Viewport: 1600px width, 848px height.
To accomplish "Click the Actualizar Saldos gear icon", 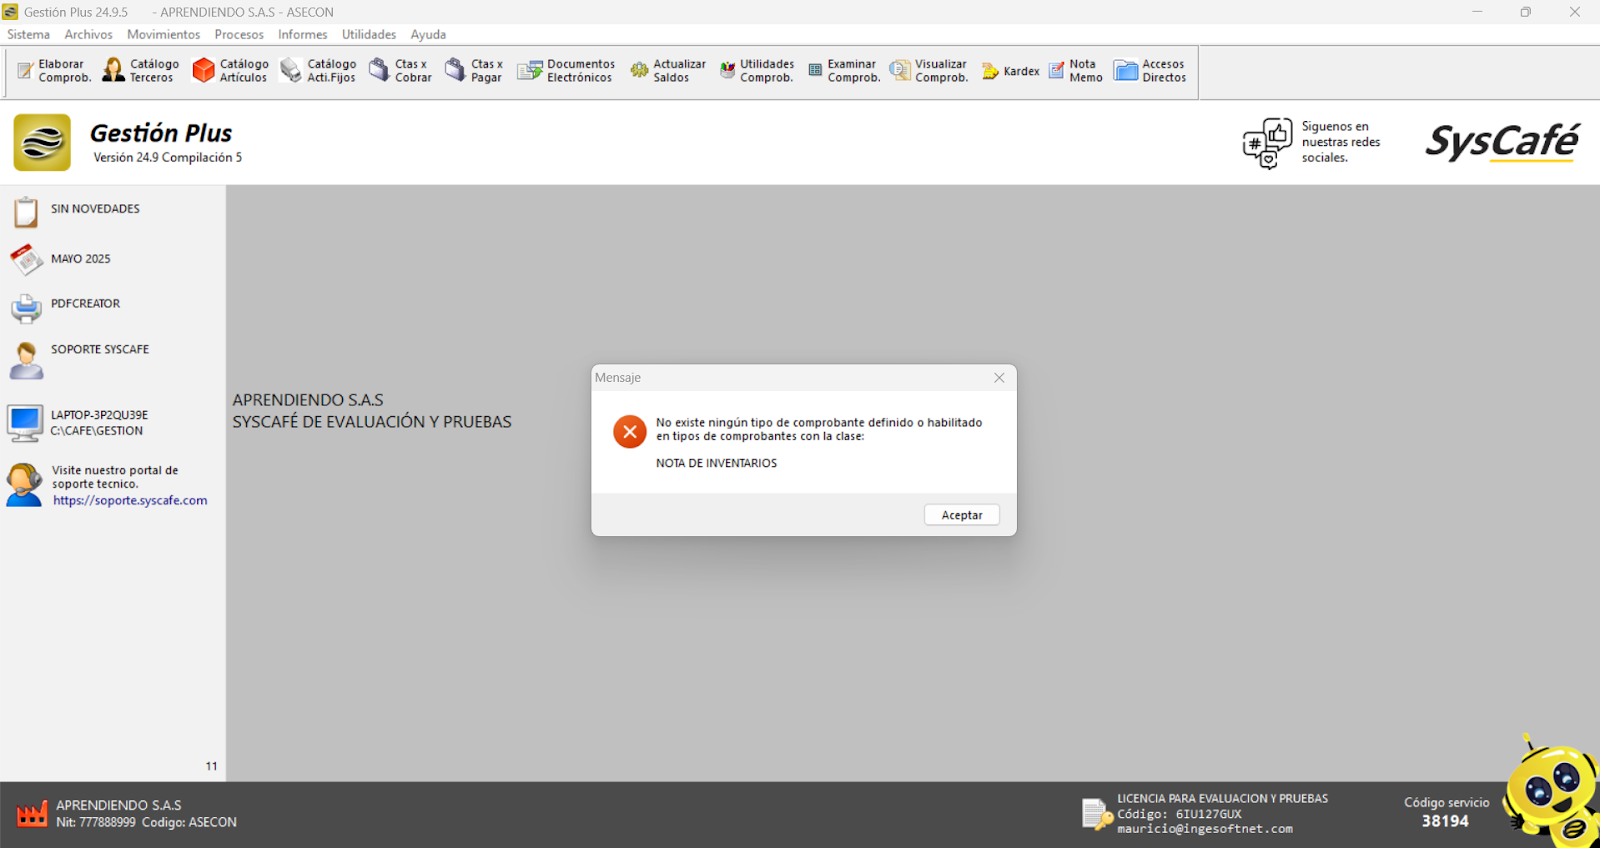I will (x=639, y=71).
